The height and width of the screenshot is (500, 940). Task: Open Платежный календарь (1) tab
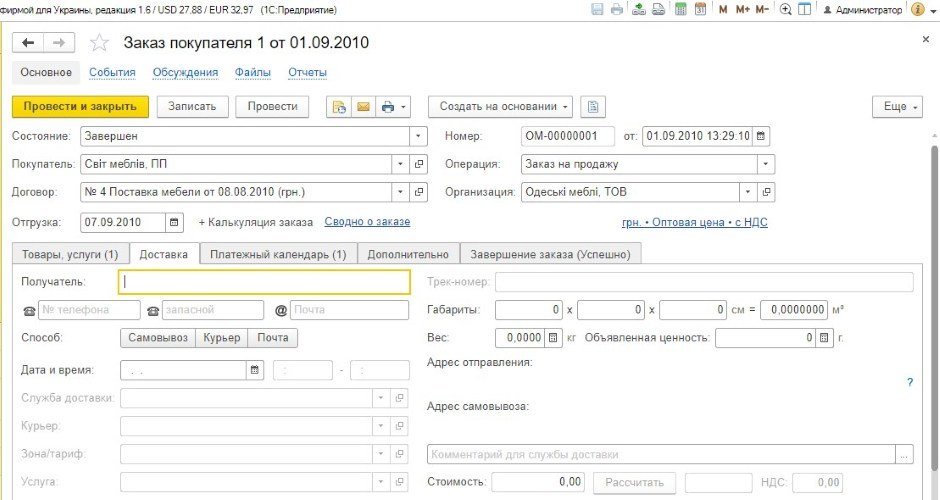coord(278,254)
